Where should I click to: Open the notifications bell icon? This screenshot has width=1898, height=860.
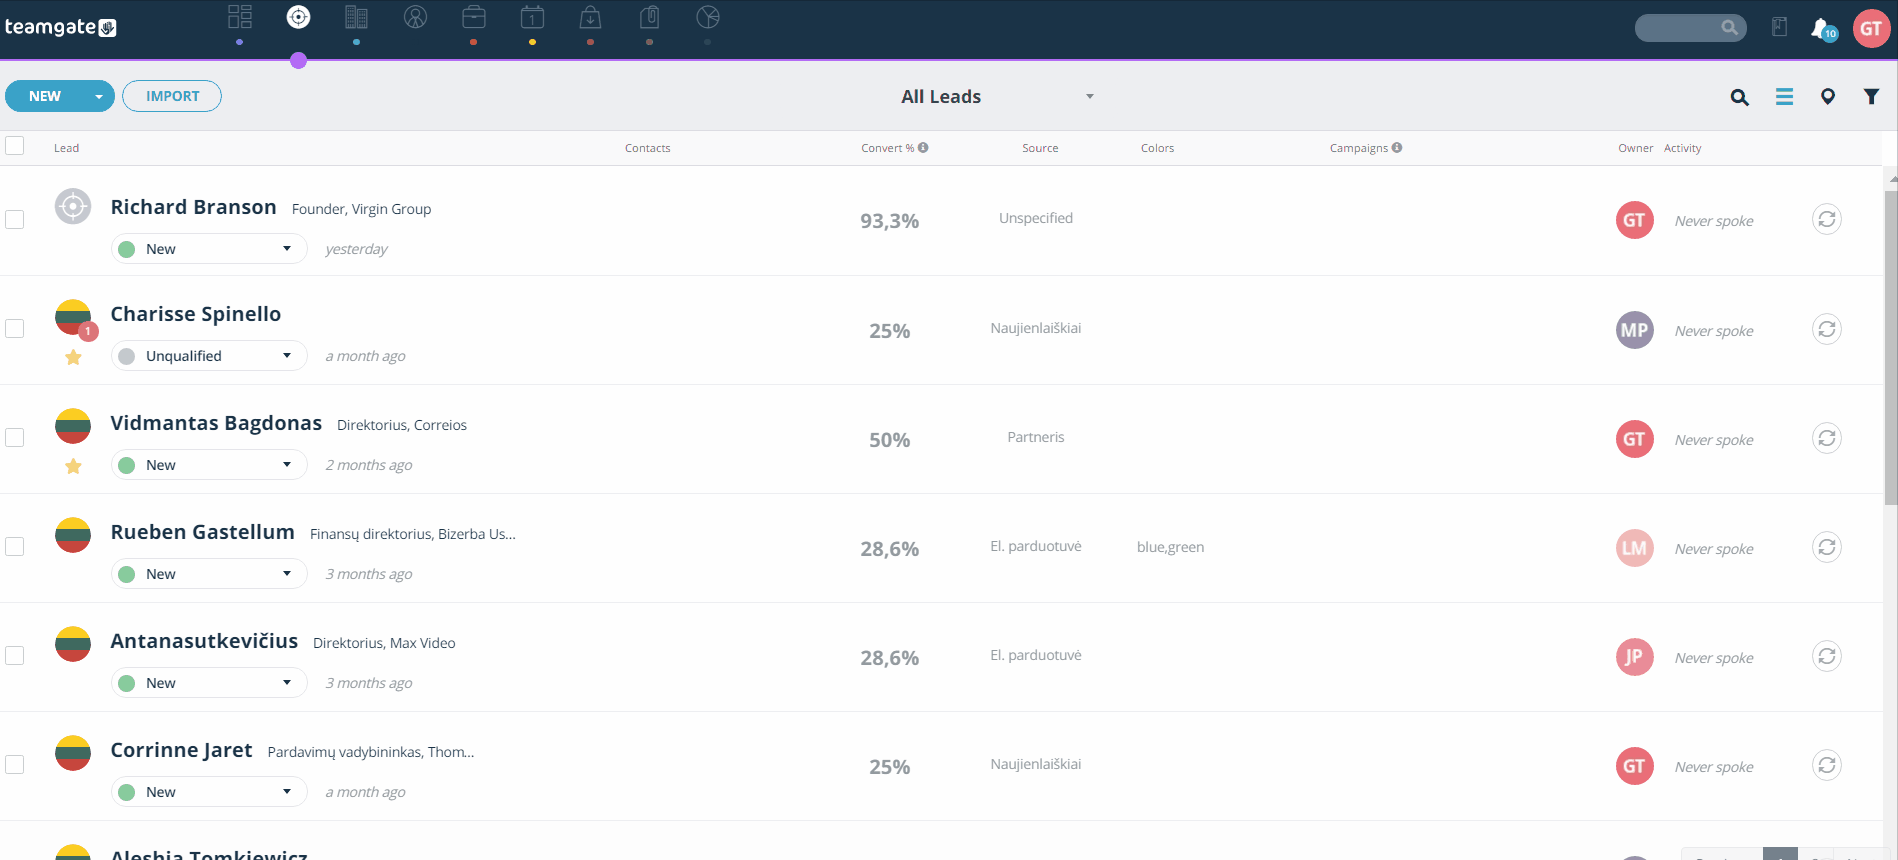1822,28
